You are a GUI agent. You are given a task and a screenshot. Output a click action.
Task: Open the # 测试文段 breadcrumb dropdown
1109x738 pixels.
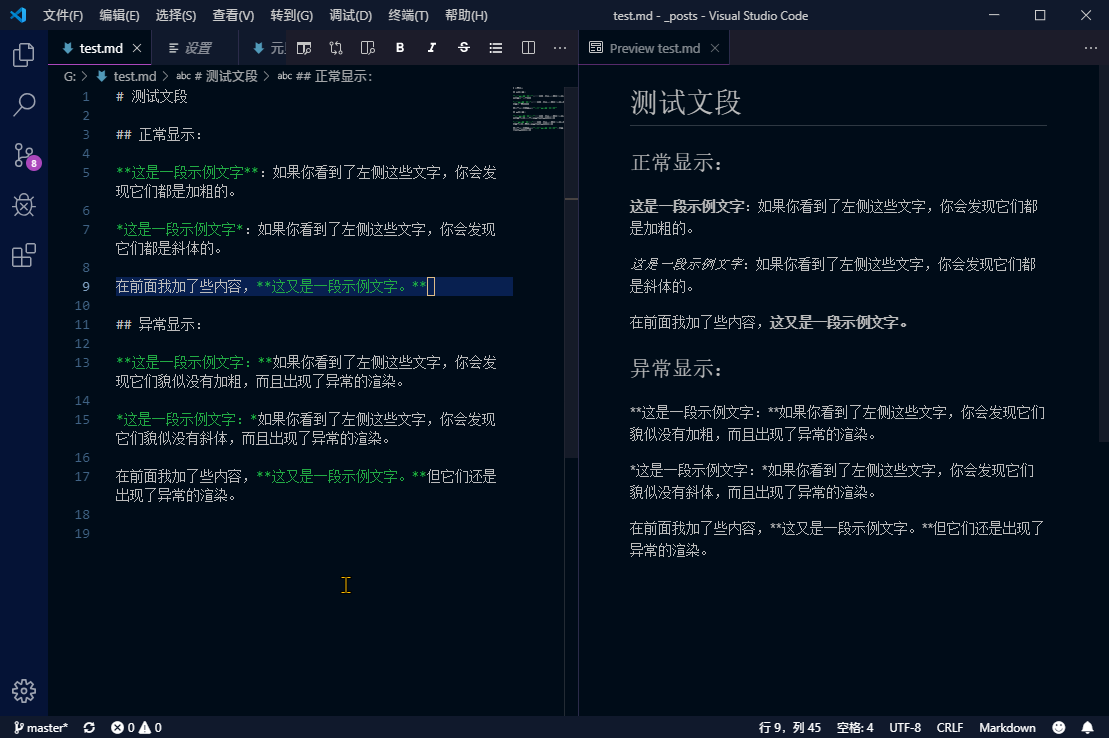point(217,76)
